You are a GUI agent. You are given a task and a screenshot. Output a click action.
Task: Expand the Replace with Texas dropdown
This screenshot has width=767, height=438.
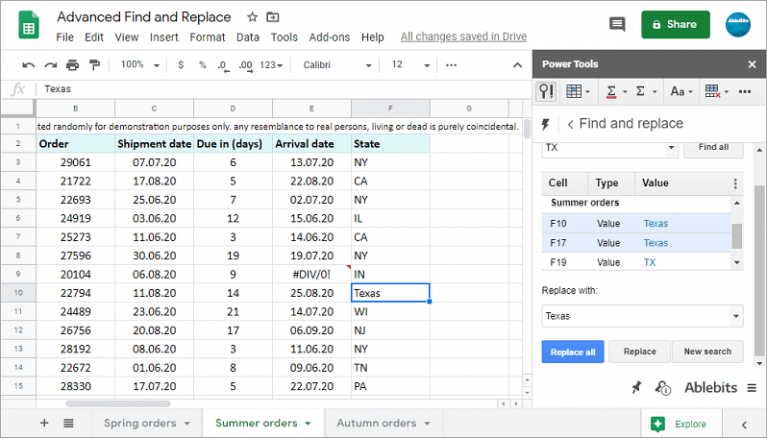[736, 316]
